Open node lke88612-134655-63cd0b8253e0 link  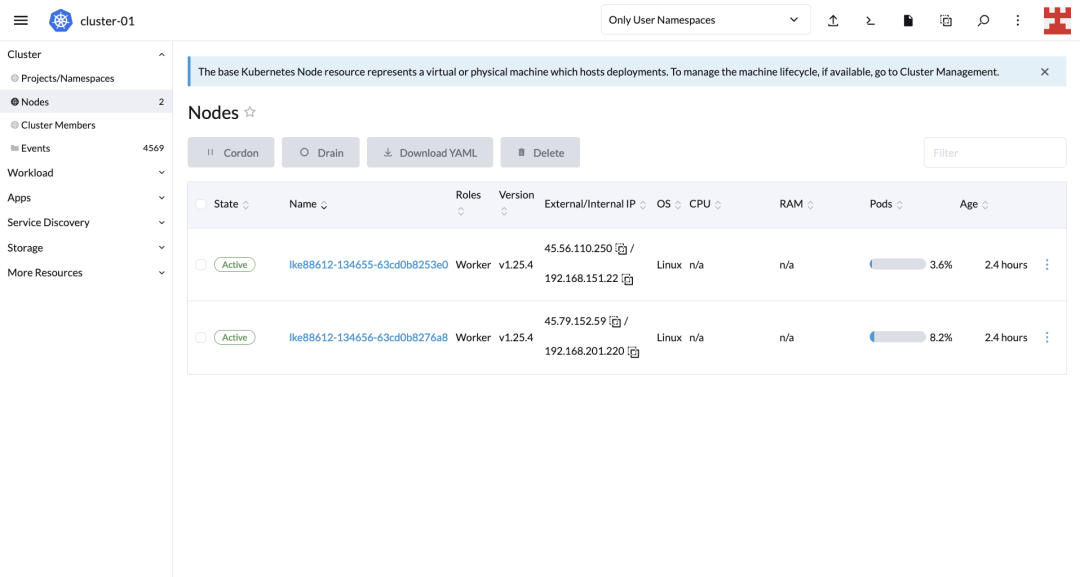click(368, 264)
